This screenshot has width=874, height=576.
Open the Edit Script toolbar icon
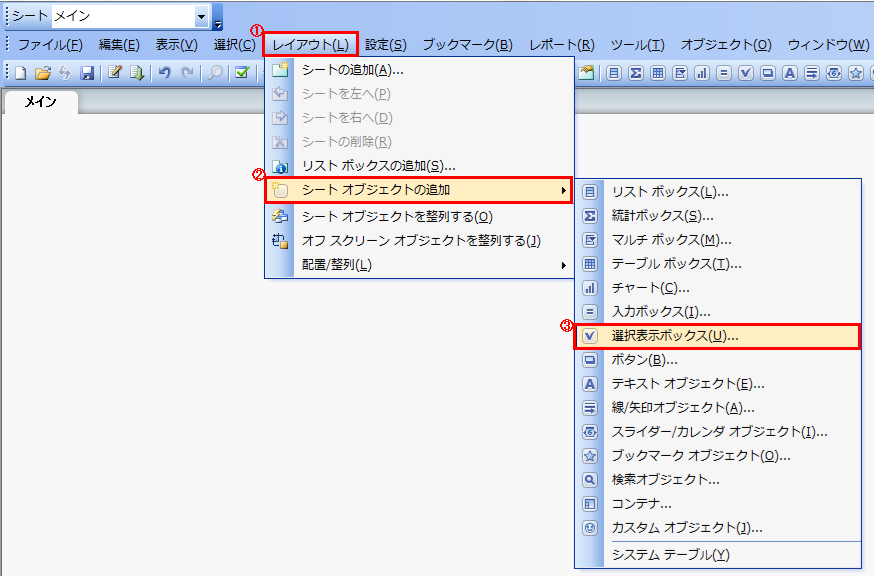click(115, 72)
